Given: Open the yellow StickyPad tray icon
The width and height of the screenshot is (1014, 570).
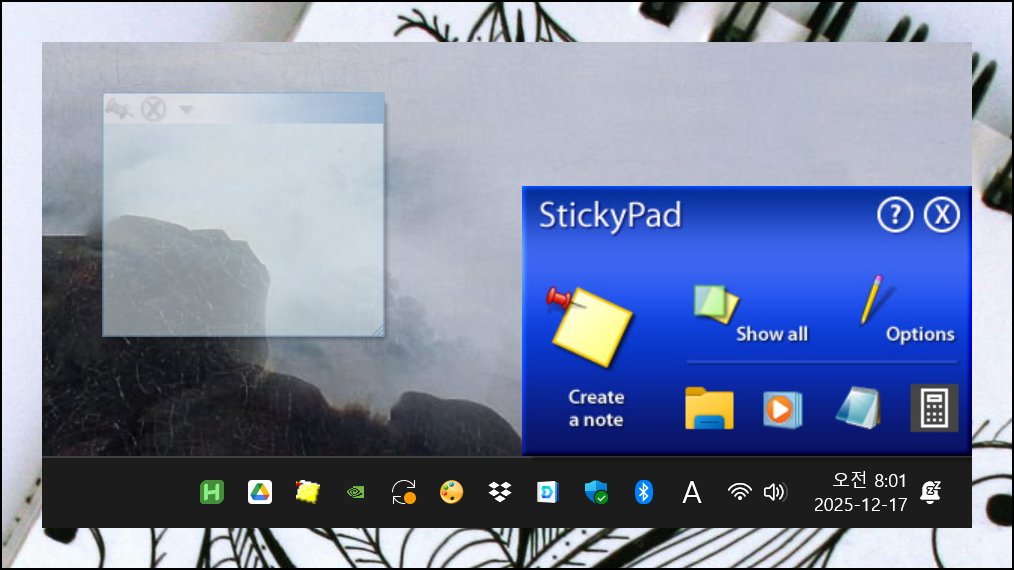Looking at the screenshot, I should pyautogui.click(x=307, y=492).
